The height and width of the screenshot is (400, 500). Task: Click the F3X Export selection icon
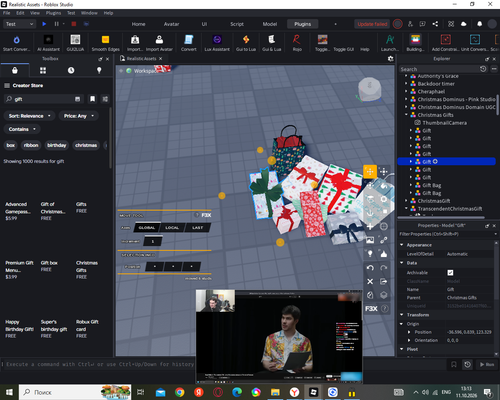point(384,281)
